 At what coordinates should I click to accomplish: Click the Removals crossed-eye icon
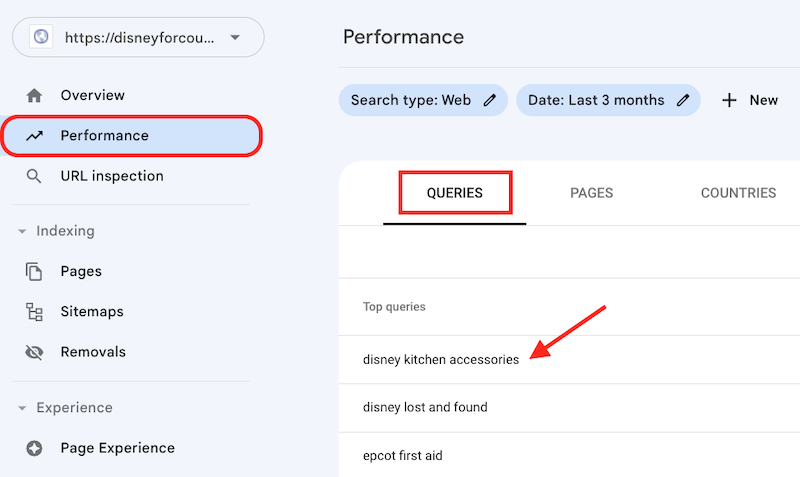click(x=35, y=352)
